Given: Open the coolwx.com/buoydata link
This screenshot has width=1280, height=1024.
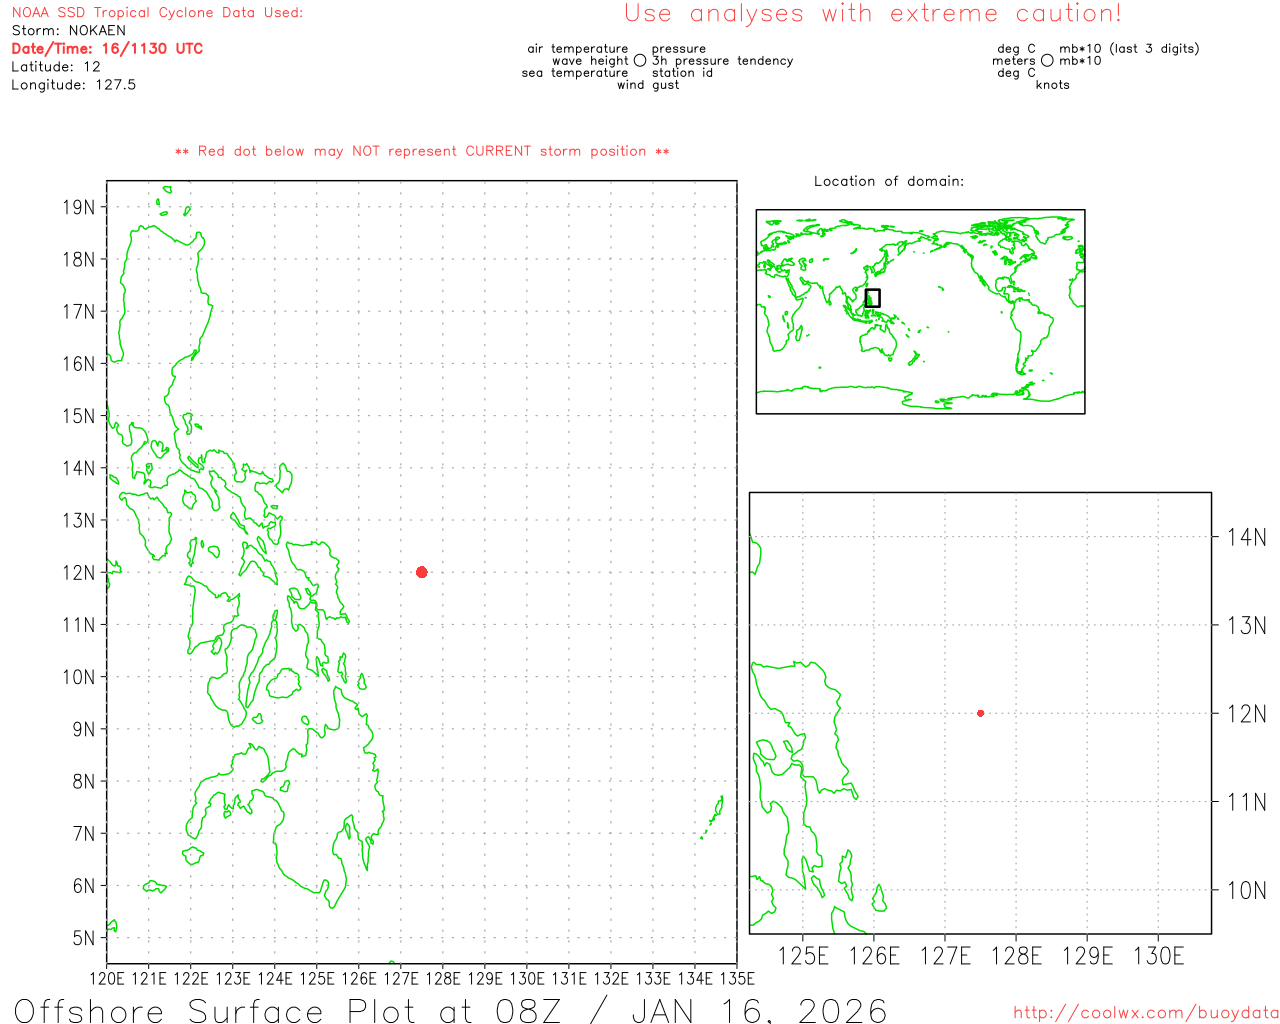Looking at the screenshot, I should (1145, 1013).
